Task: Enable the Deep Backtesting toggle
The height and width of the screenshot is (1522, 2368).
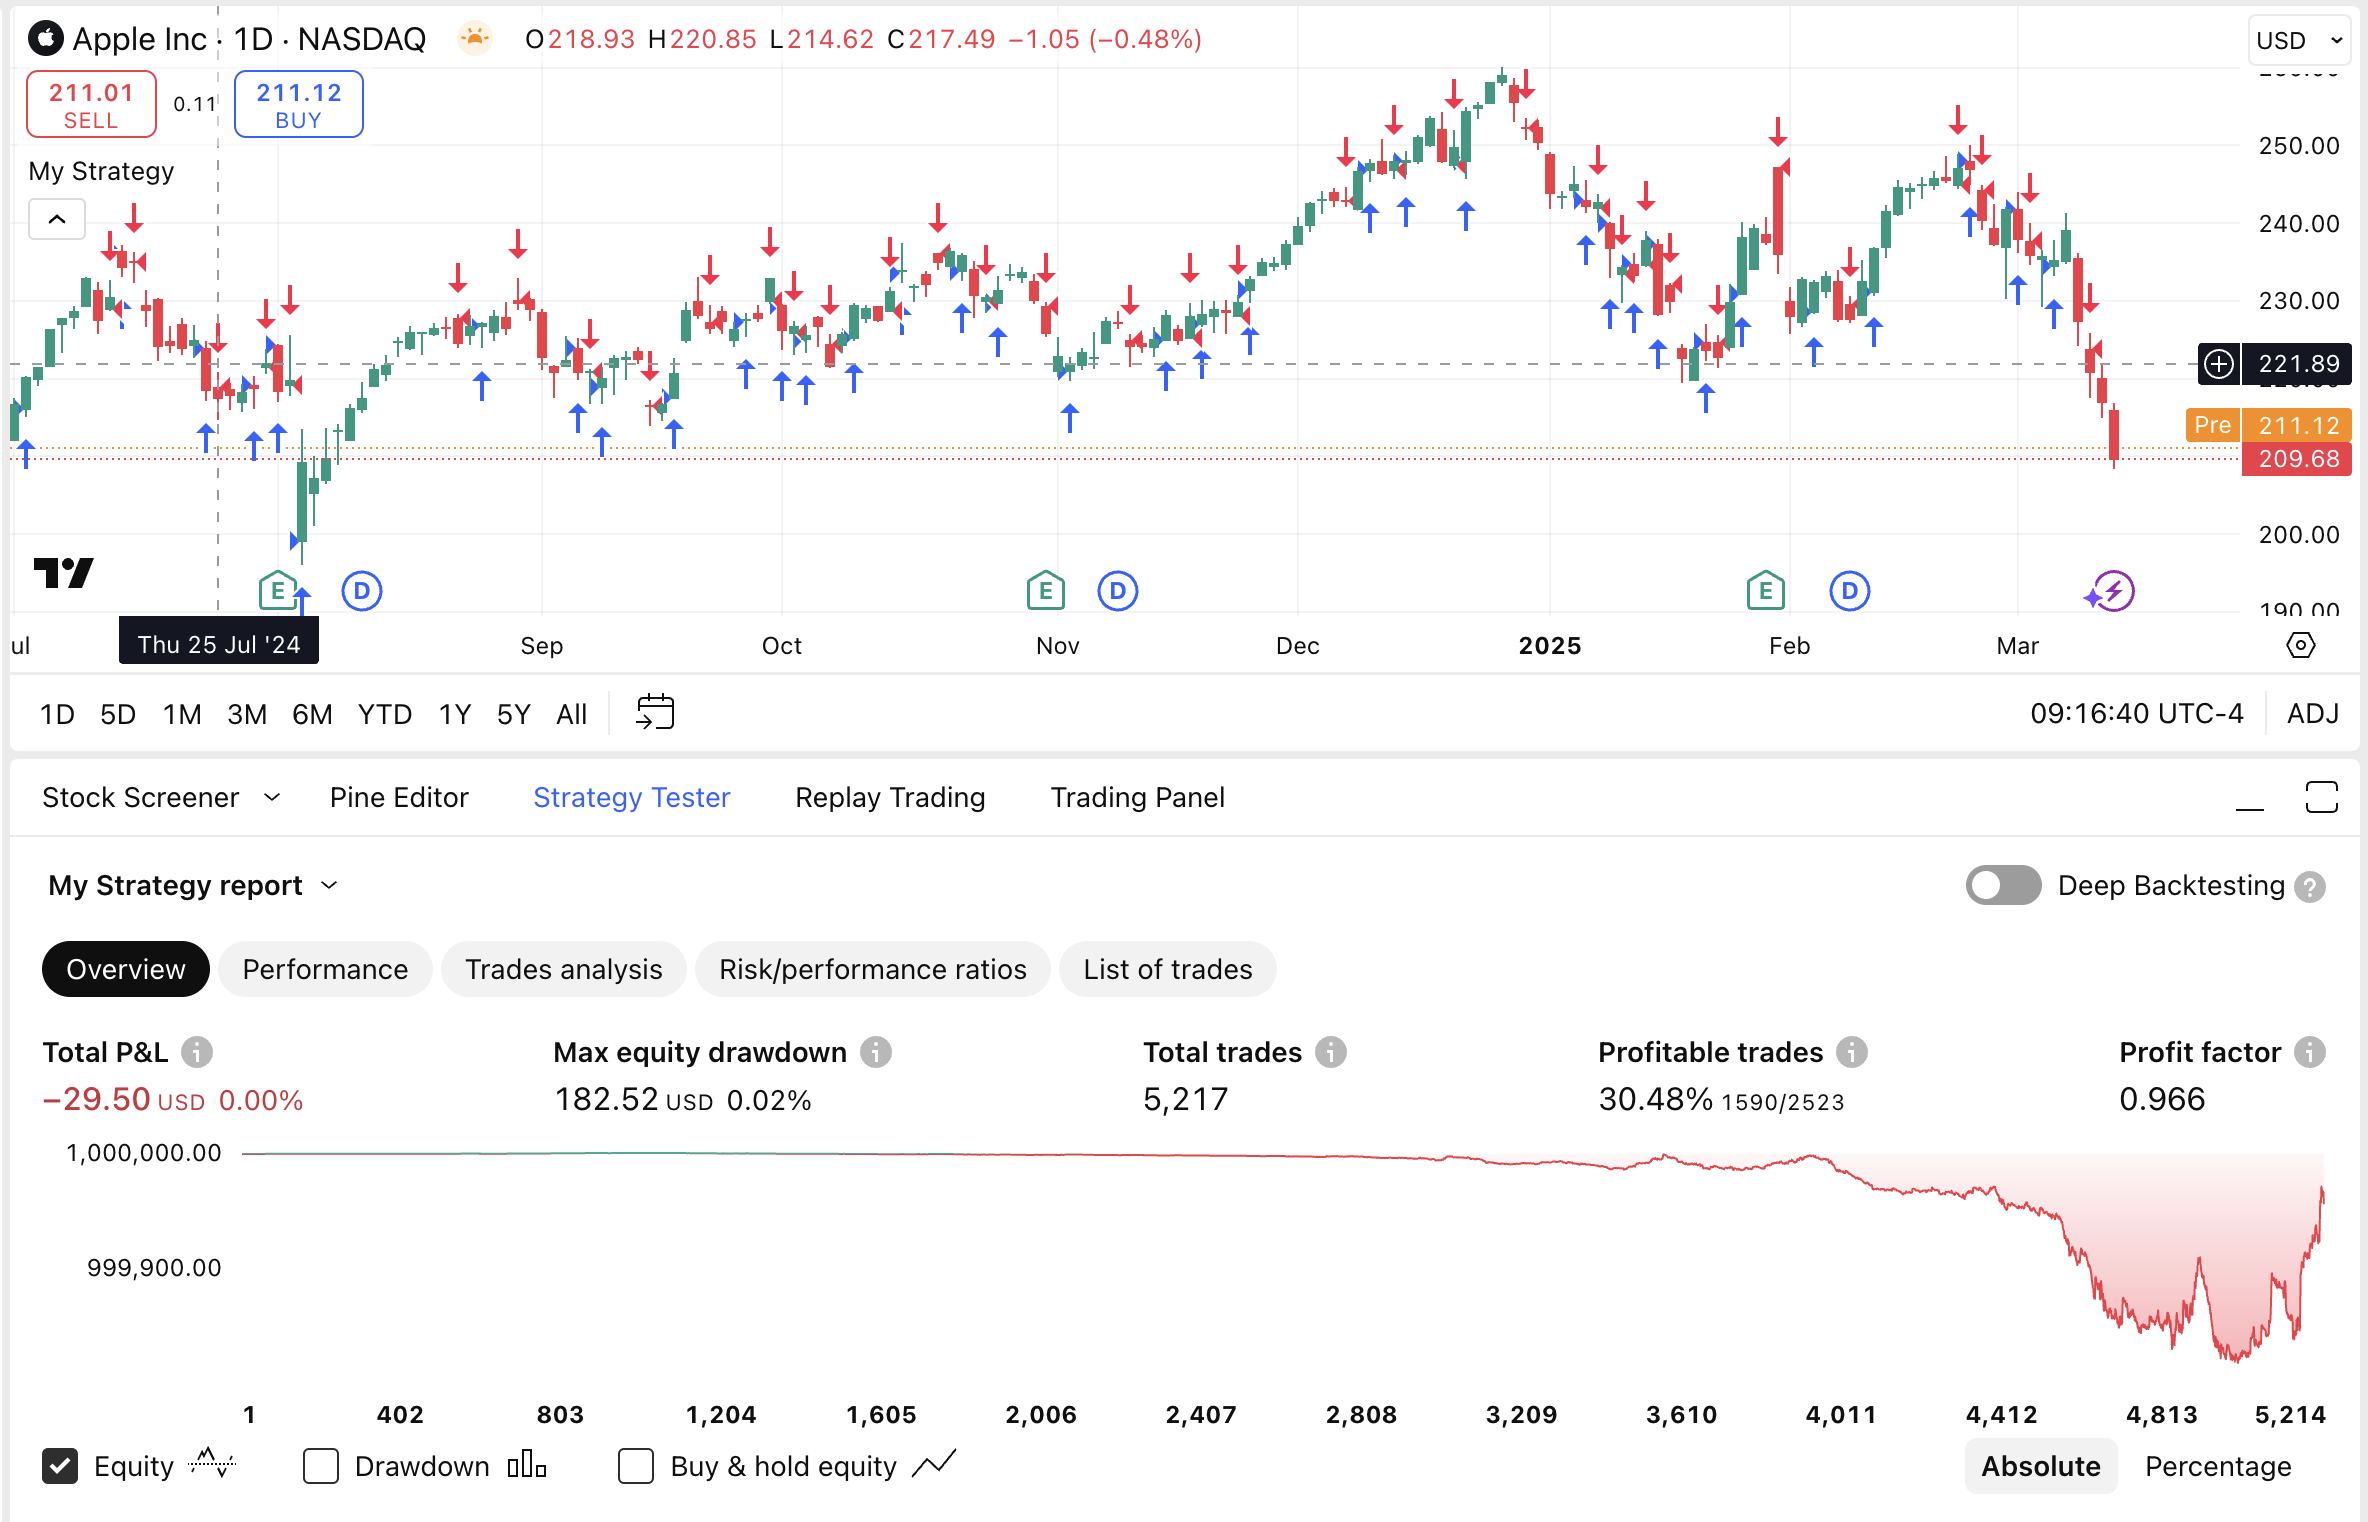Action: click(2002, 886)
